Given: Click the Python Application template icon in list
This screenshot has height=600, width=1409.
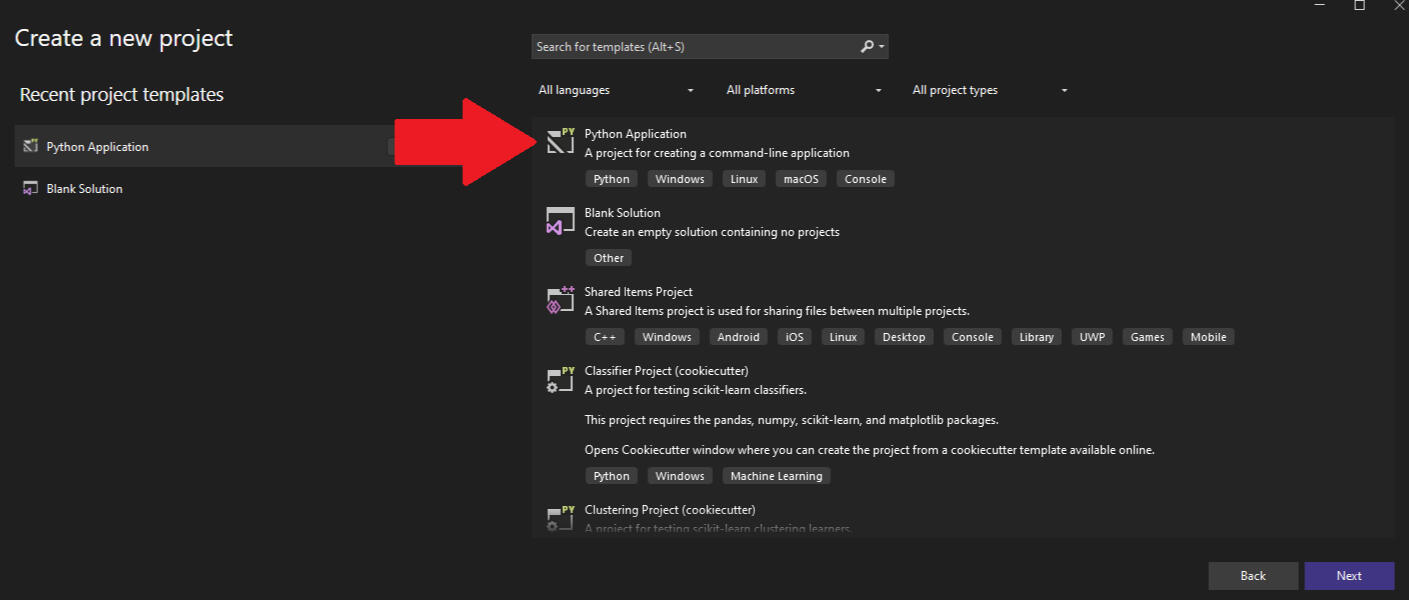Looking at the screenshot, I should (x=560, y=141).
